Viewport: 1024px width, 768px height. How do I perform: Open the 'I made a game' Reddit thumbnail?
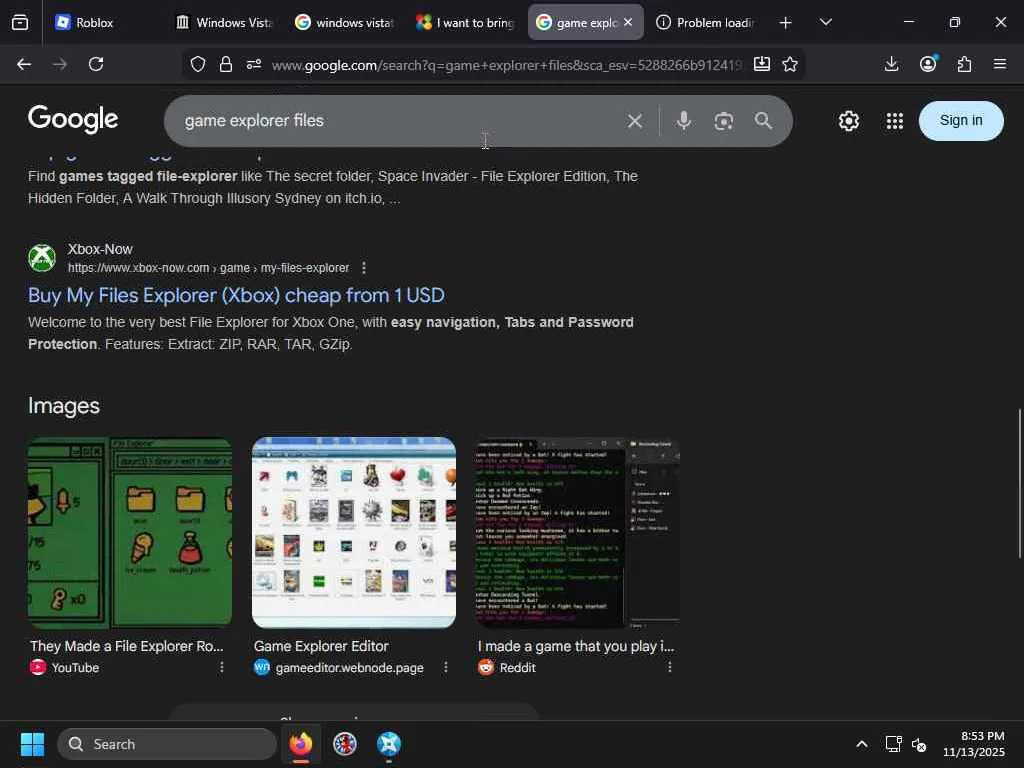[578, 532]
